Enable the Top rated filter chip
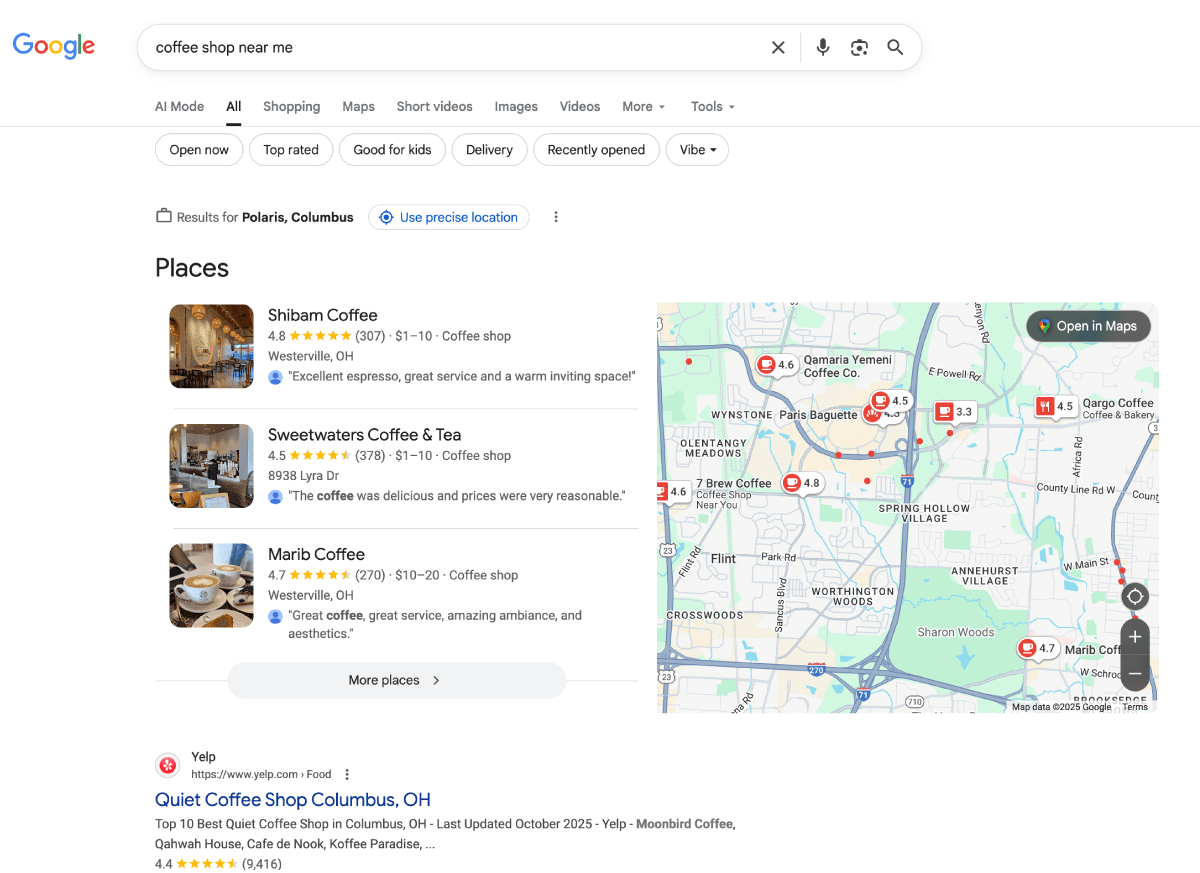 coord(291,150)
